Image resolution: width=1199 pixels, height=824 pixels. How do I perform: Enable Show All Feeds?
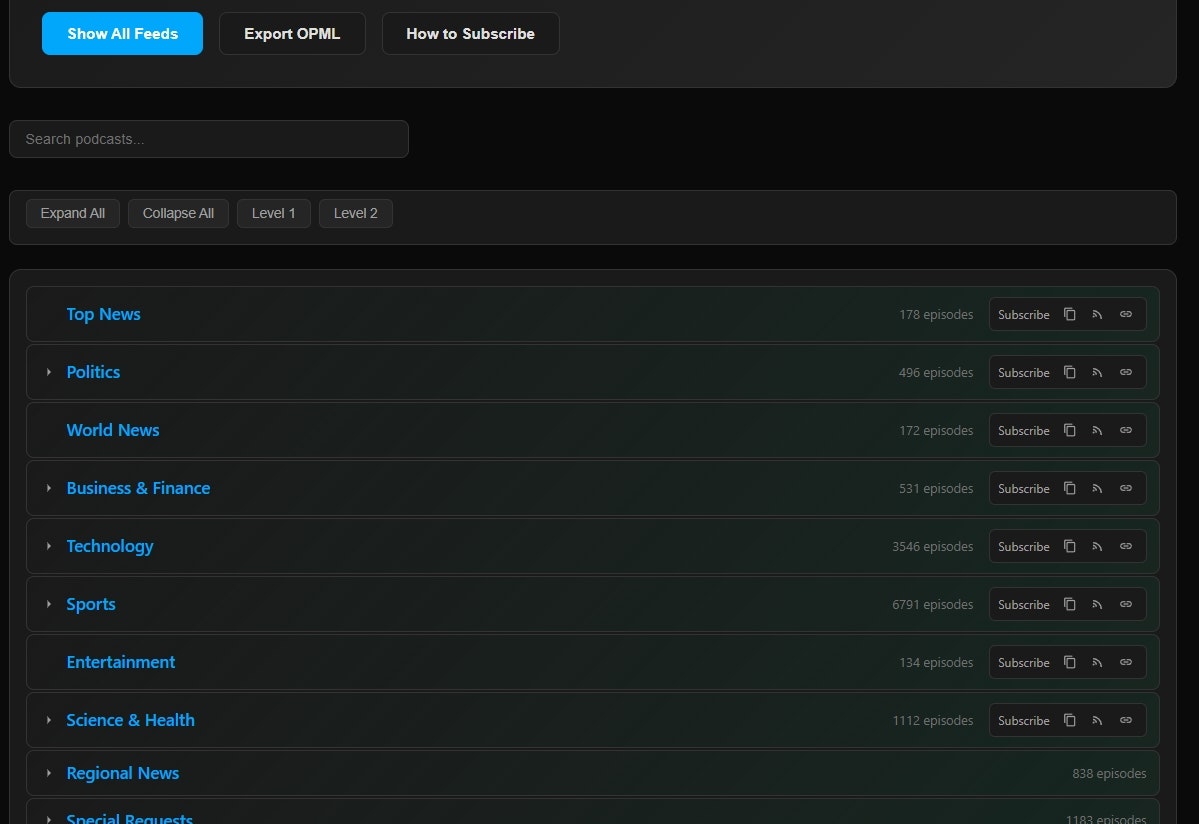(x=122, y=33)
